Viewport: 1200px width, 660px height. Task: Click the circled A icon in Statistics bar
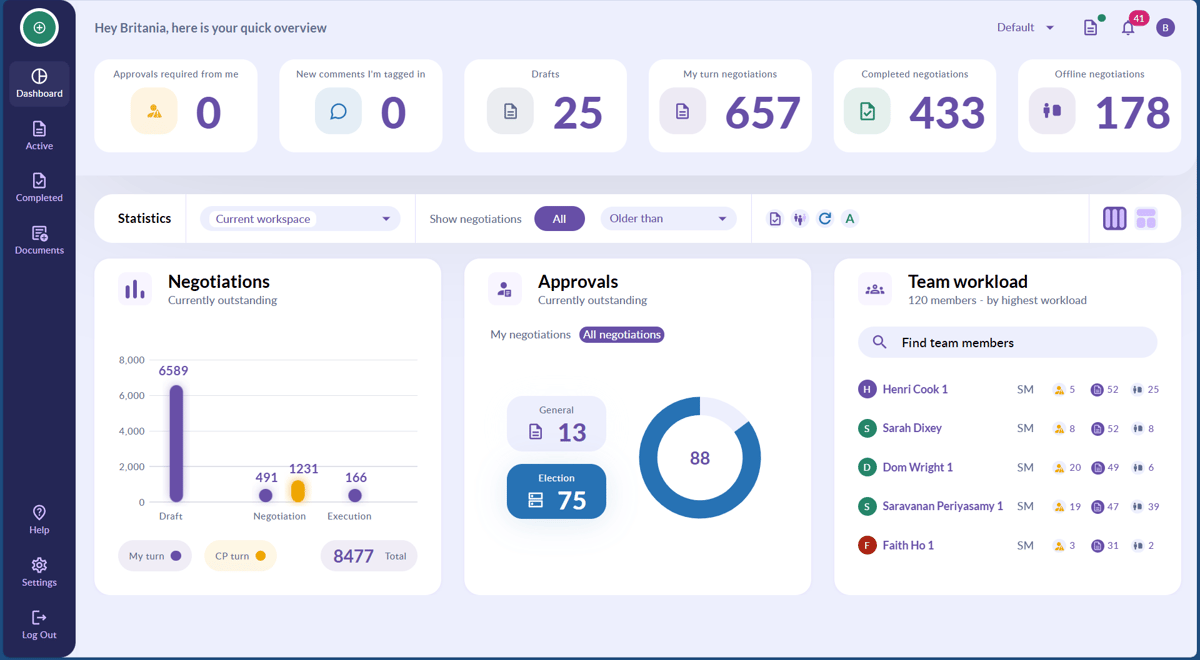click(x=850, y=219)
